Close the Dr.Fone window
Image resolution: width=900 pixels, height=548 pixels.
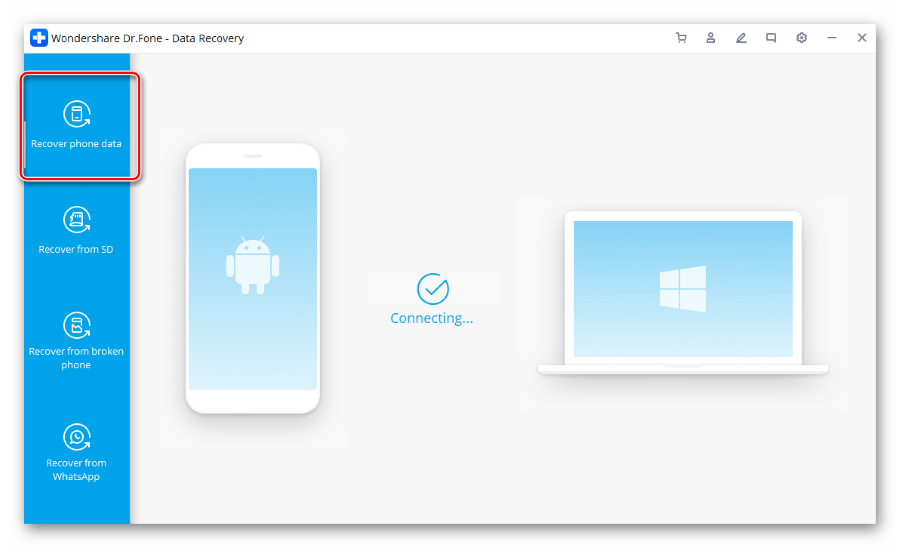pyautogui.click(x=862, y=38)
